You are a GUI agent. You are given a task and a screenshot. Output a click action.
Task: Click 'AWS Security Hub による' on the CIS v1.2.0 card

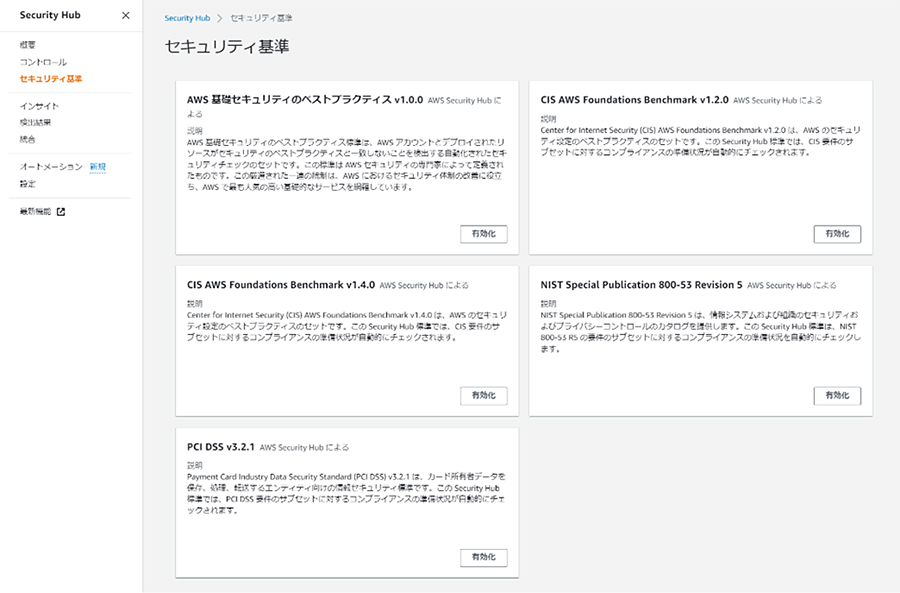coord(777,100)
